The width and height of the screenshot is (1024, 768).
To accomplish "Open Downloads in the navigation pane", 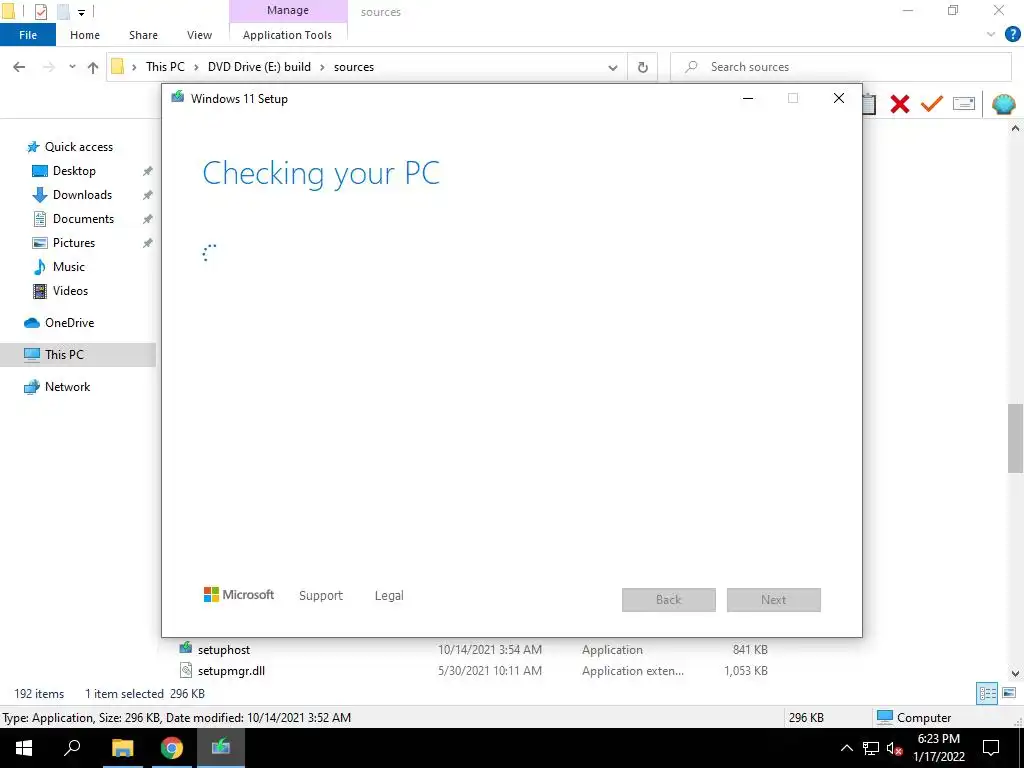I will pyautogui.click(x=82, y=195).
